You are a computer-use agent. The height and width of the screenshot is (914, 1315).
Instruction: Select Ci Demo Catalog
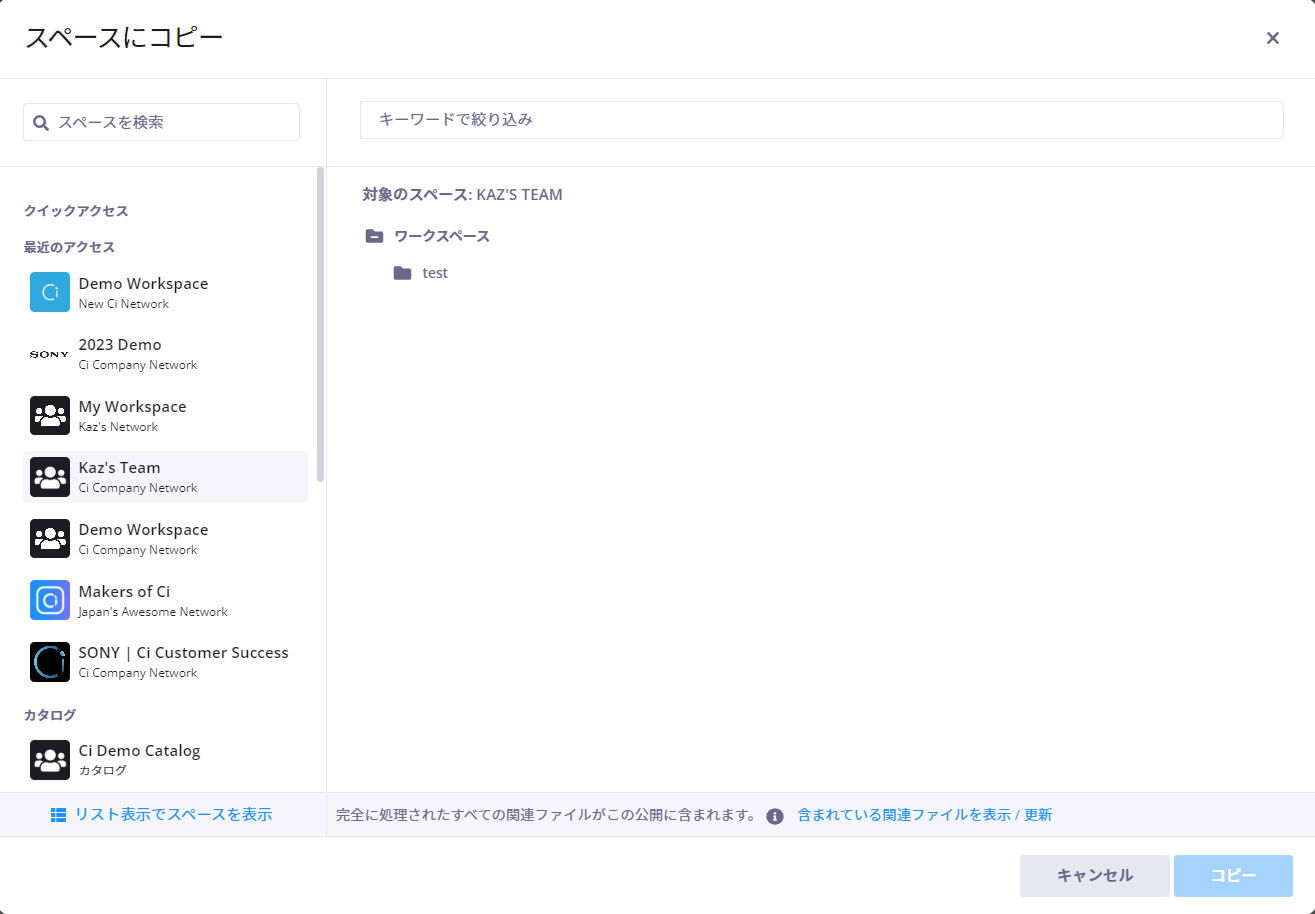(165, 760)
